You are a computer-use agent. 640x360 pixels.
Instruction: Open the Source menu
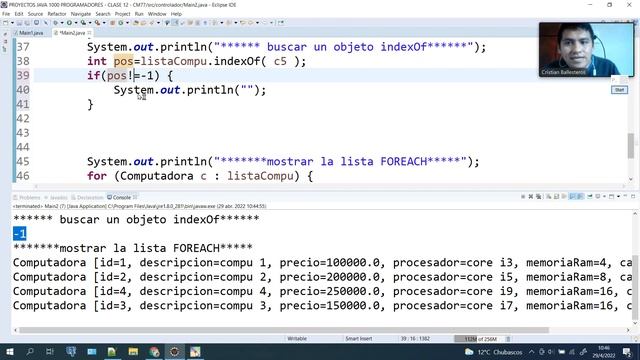tap(35, 14)
